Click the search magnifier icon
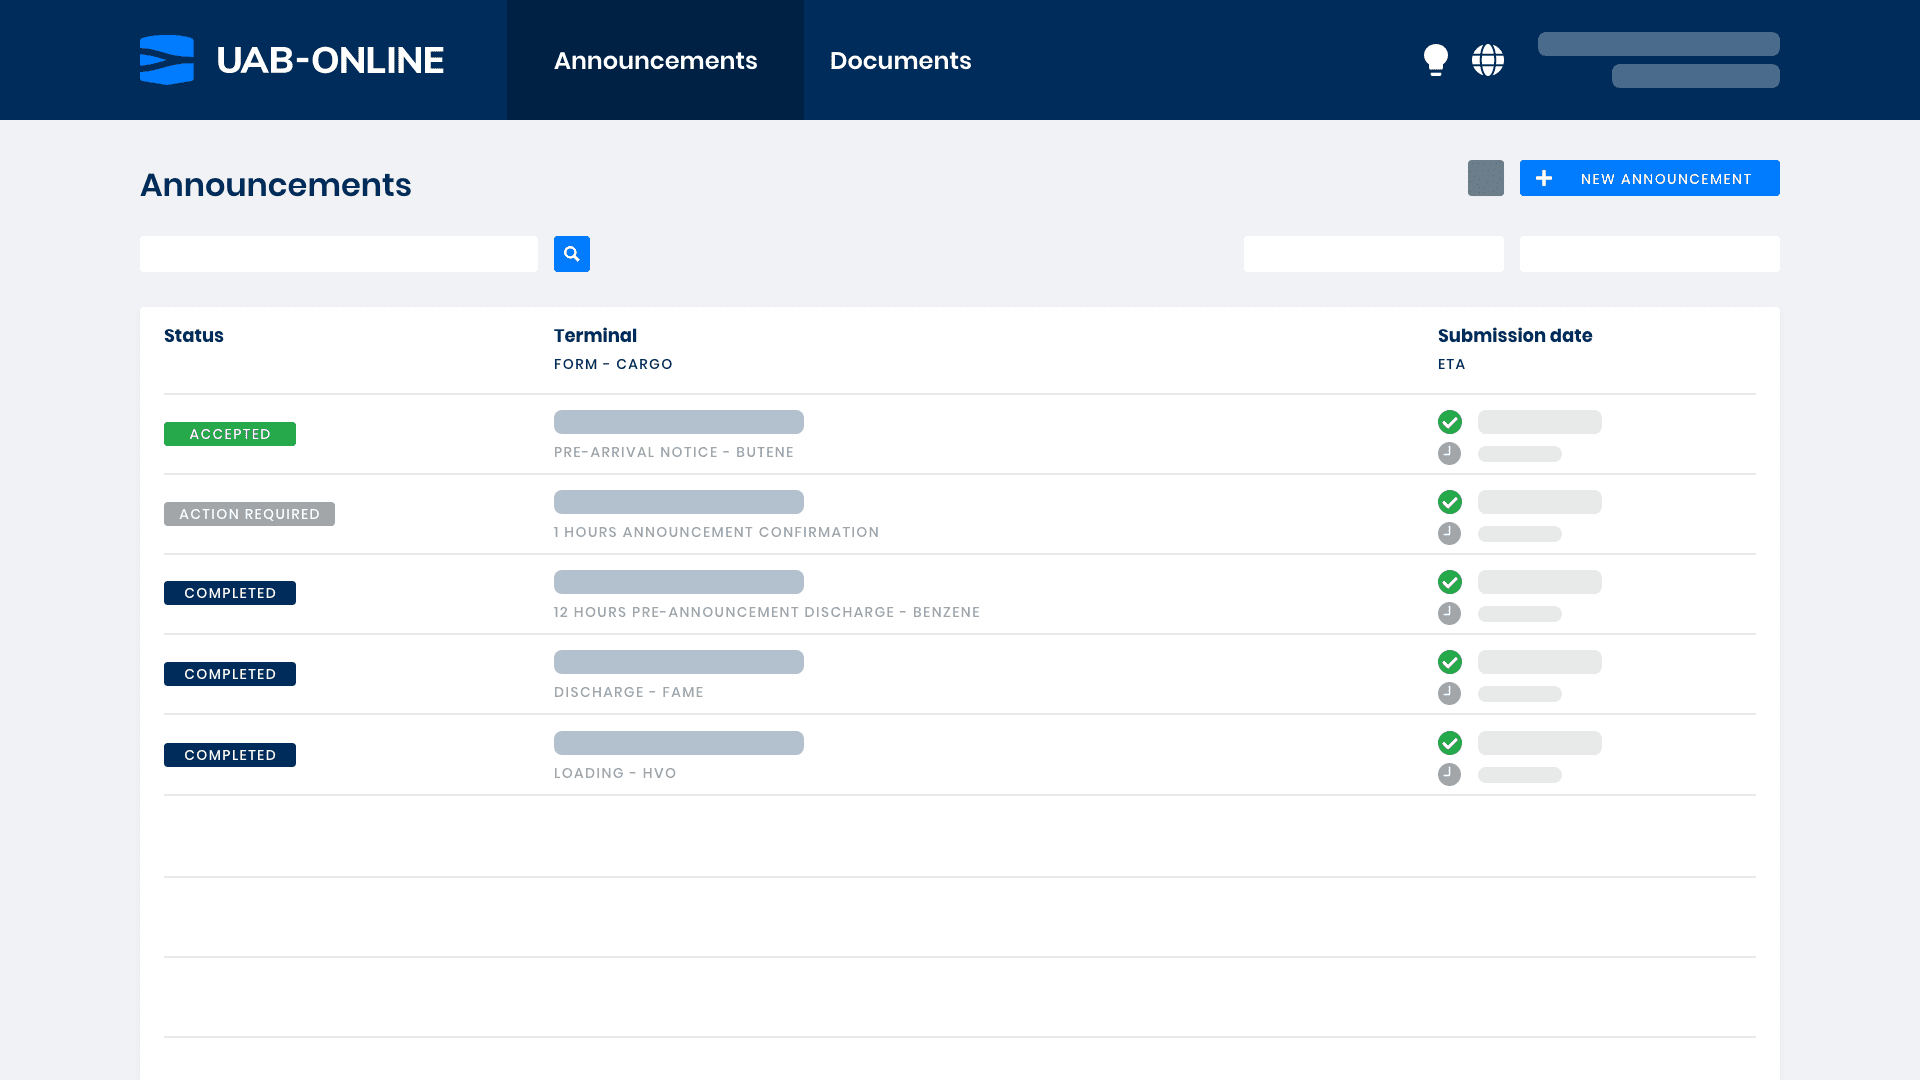Screen dimensions: 1920x1080 click(571, 254)
